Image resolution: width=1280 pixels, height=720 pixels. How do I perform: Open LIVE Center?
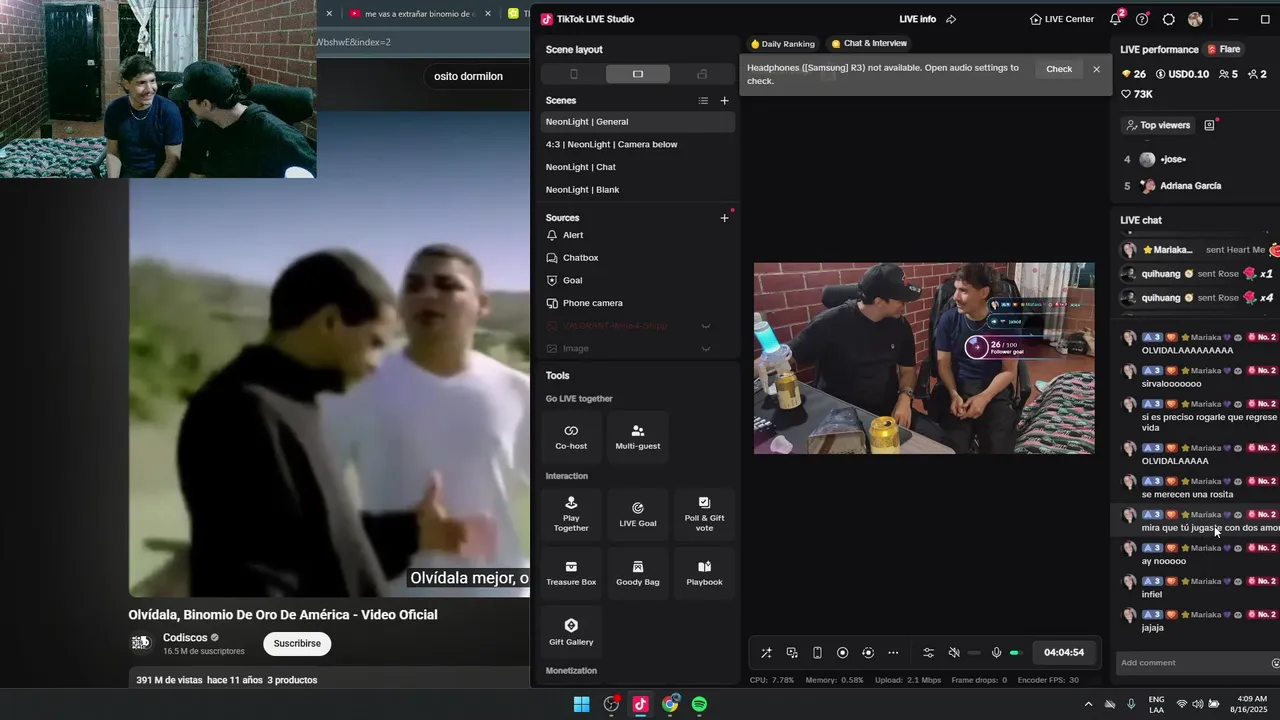1062,19
